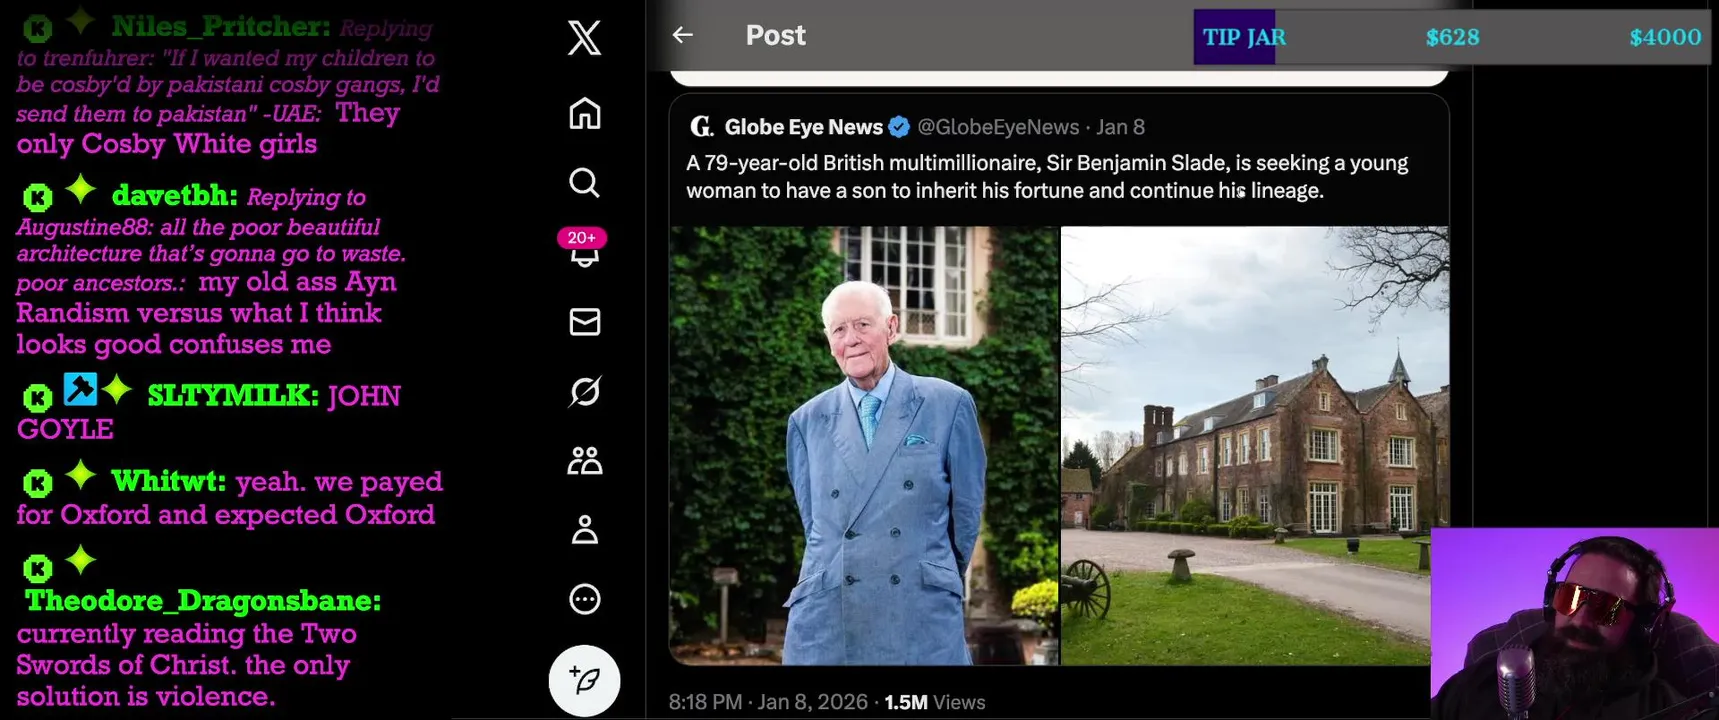
Task: Click the K badge next to Whitwt
Action: point(37,483)
